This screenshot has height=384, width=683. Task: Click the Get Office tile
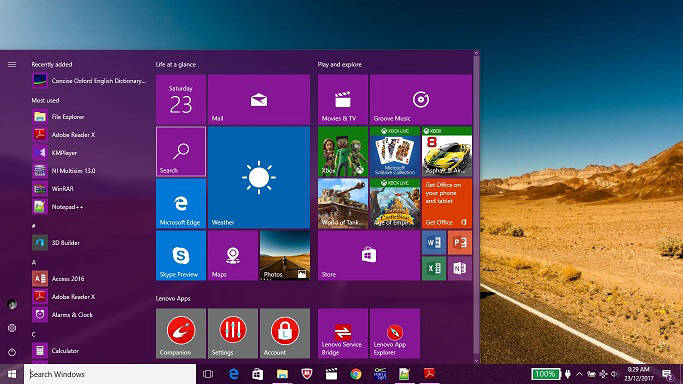tap(447, 203)
